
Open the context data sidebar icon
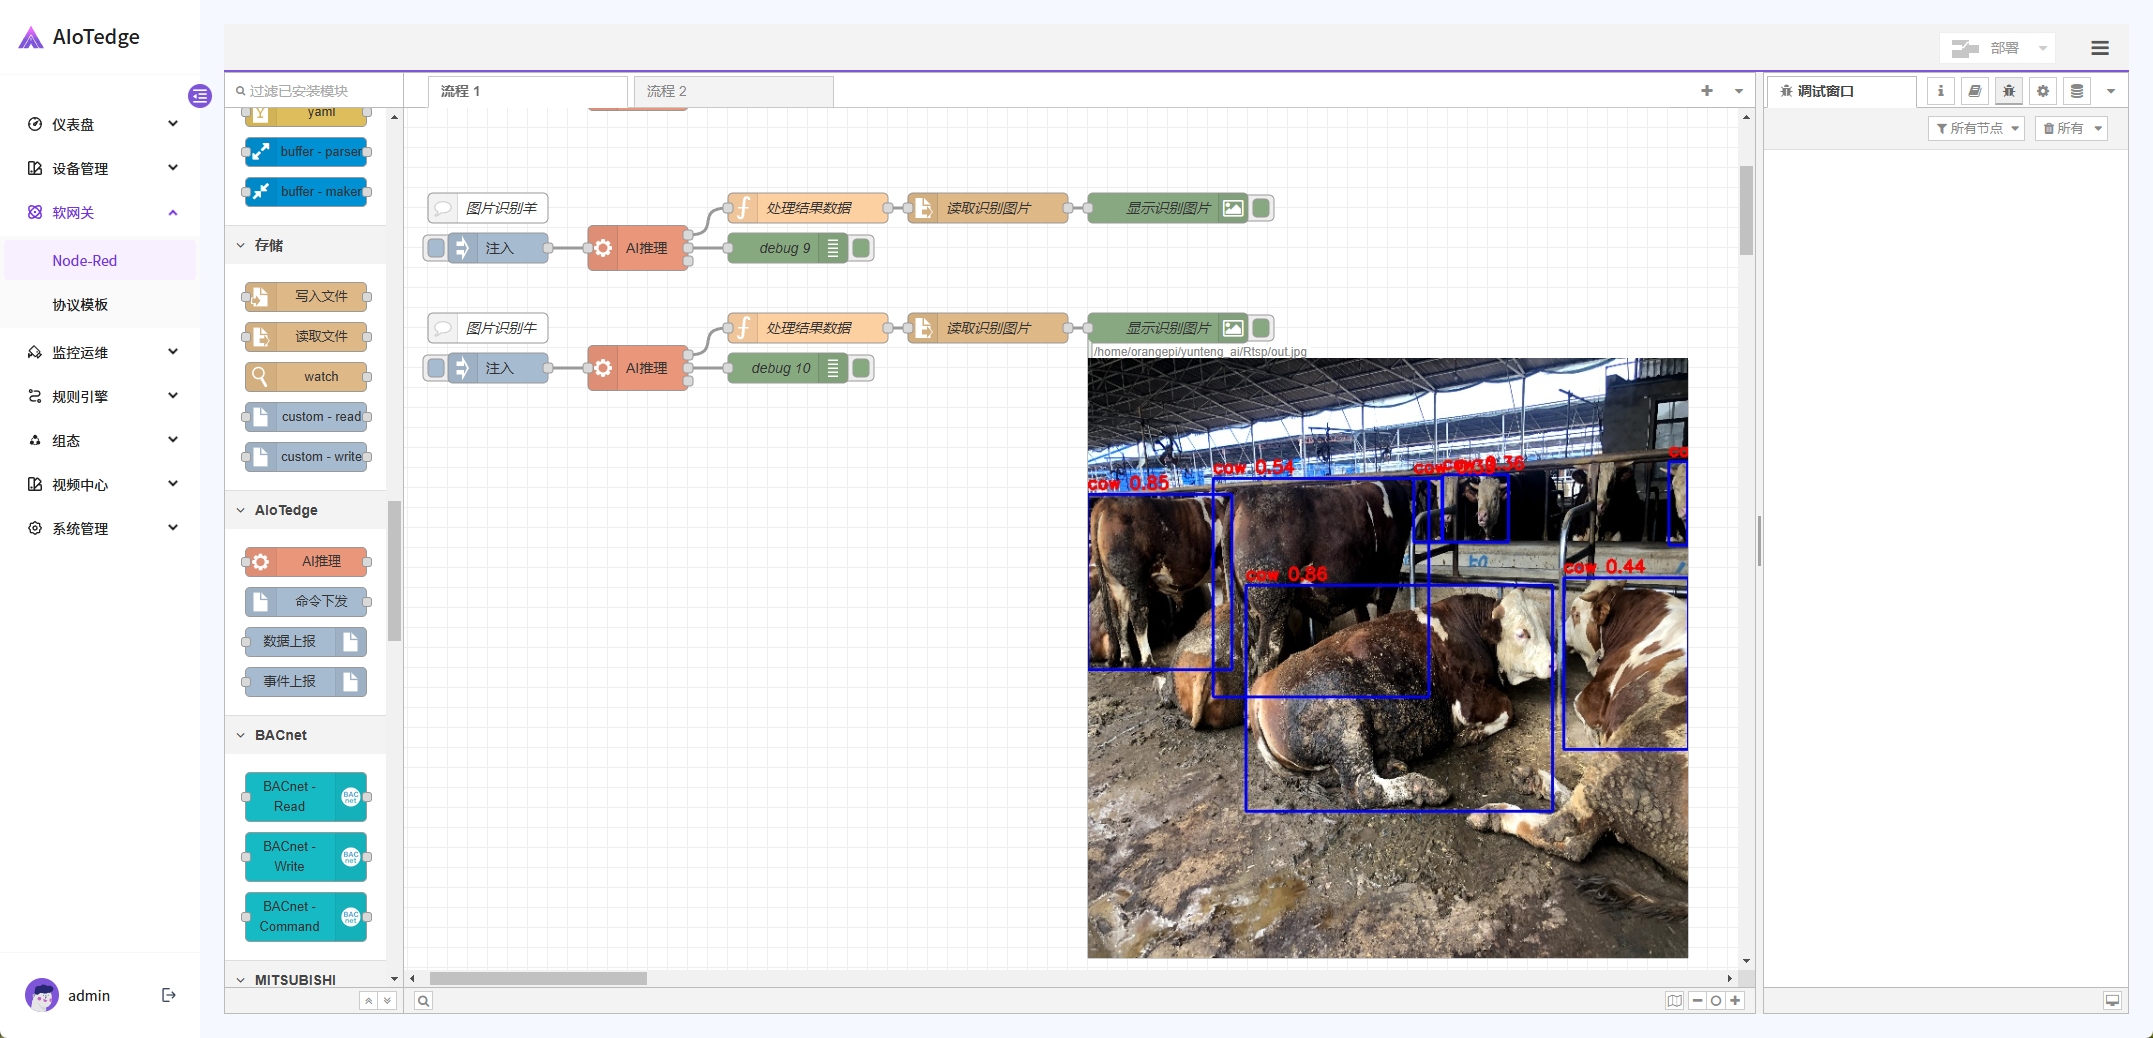click(x=2077, y=91)
